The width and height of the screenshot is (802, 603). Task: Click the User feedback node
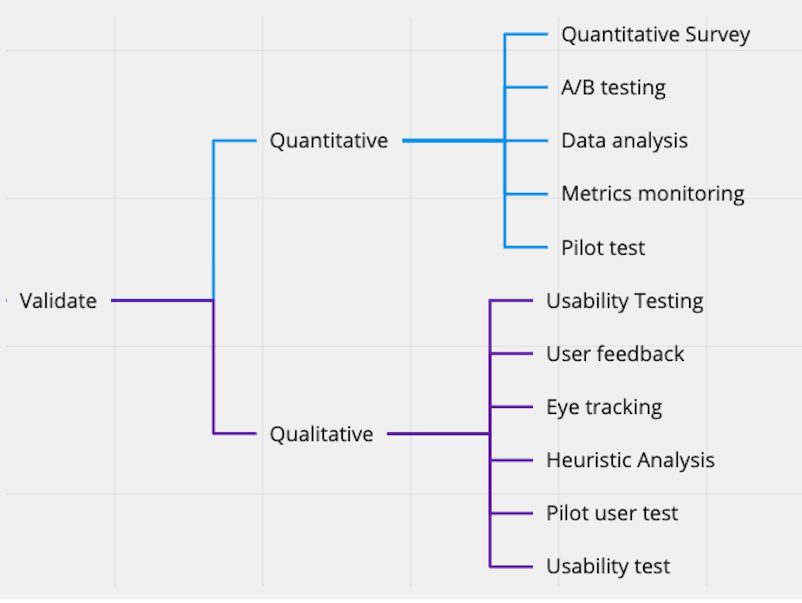pos(615,354)
